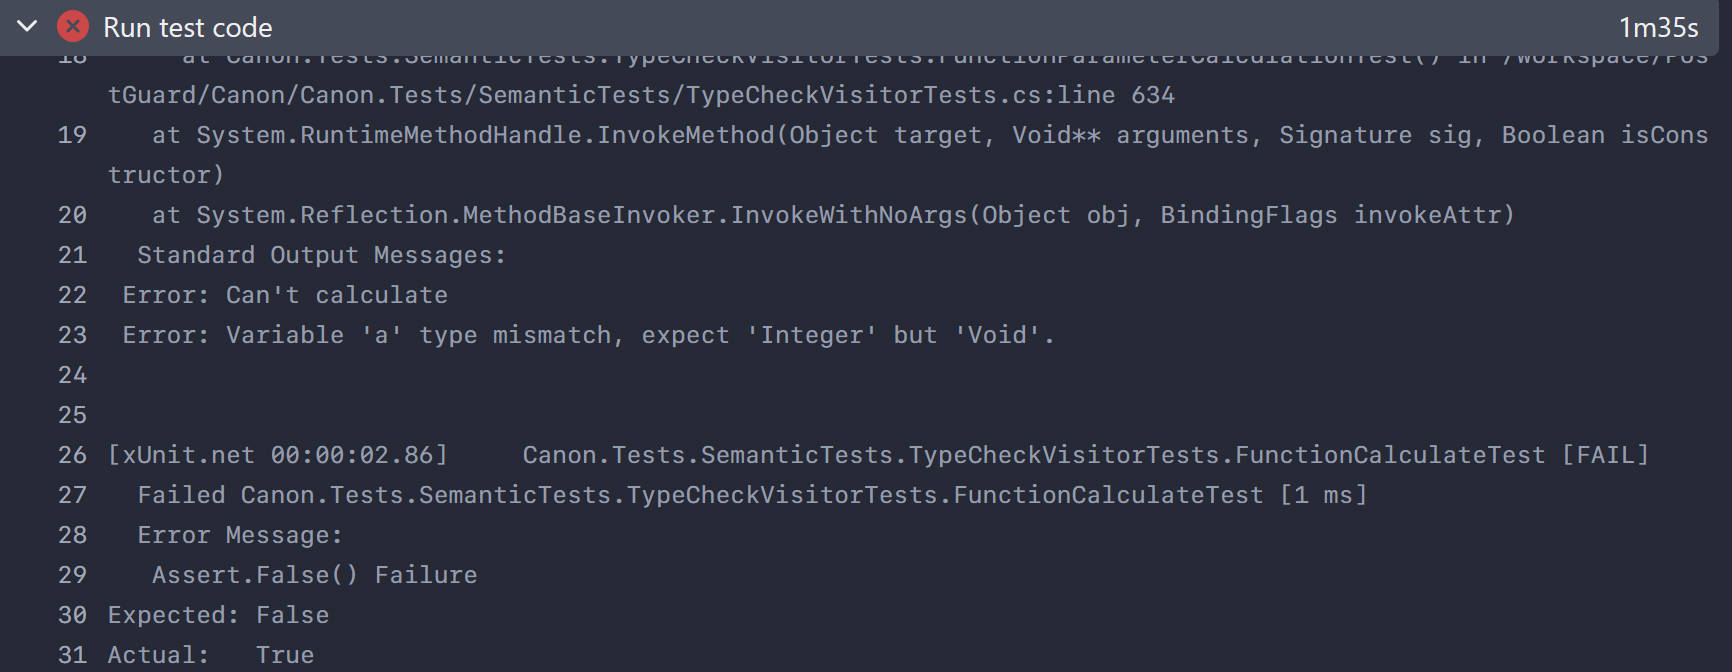Open line 26 xUnit FAIL permalink
The width and height of the screenshot is (1732, 672).
(x=72, y=455)
